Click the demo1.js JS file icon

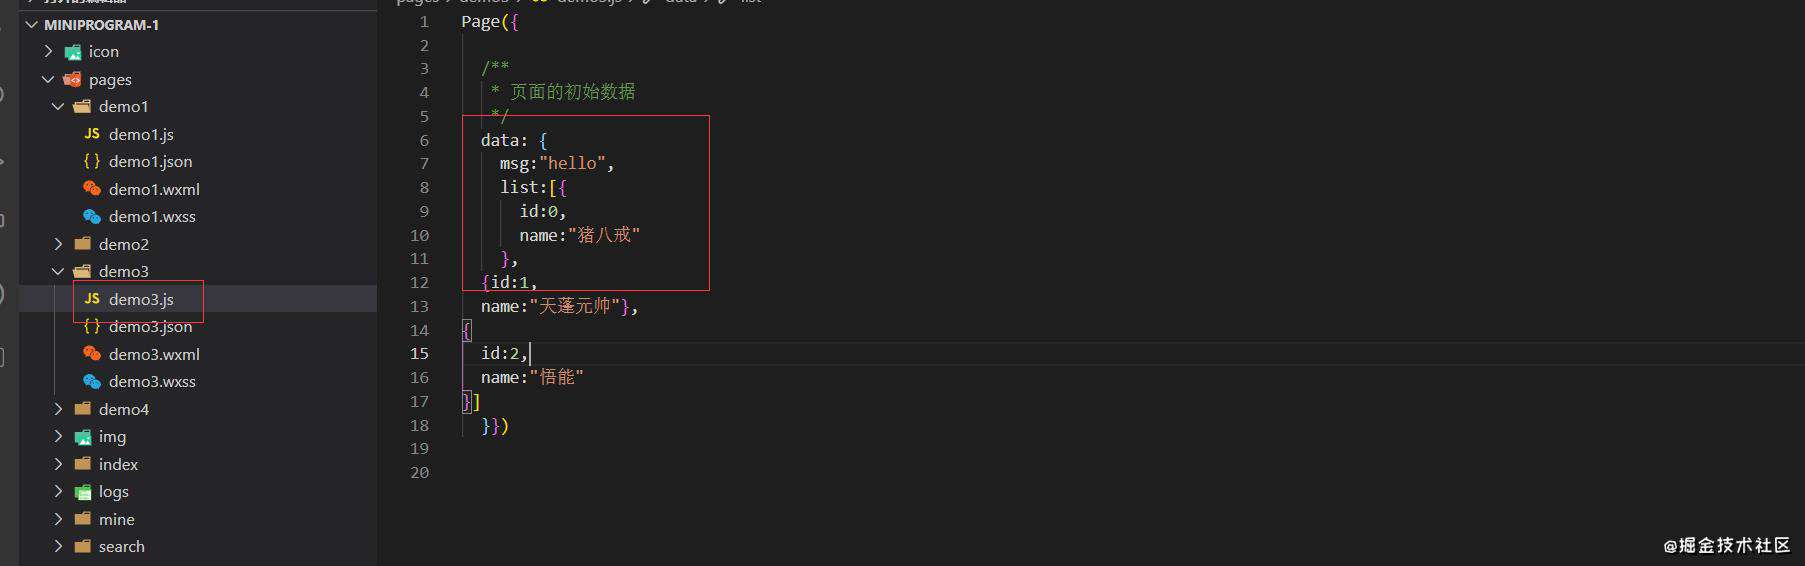click(x=92, y=134)
